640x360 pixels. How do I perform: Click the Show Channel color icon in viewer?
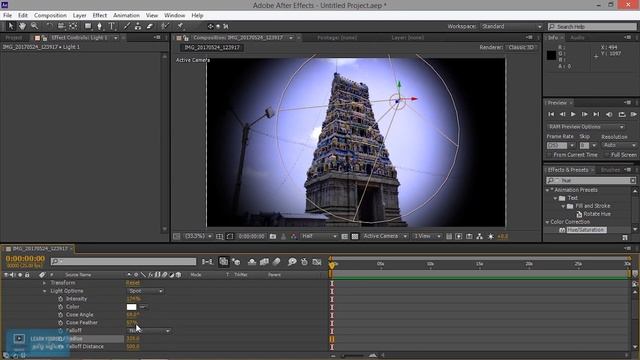coord(293,236)
